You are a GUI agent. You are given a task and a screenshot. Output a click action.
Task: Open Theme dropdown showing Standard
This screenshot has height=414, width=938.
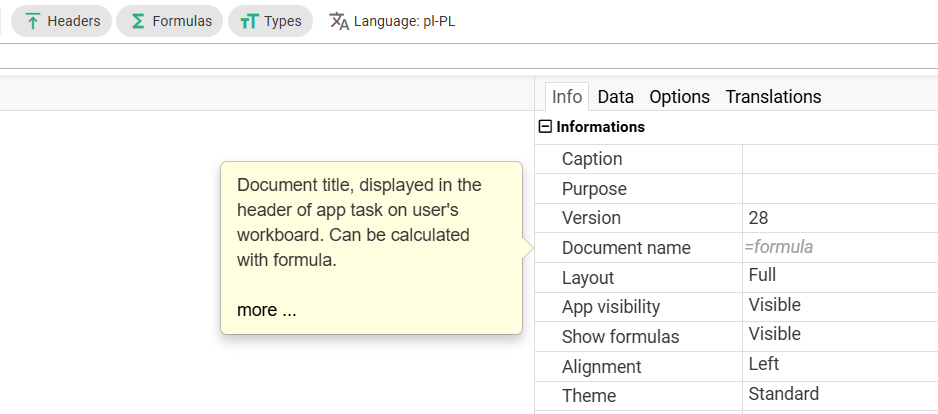coord(840,395)
